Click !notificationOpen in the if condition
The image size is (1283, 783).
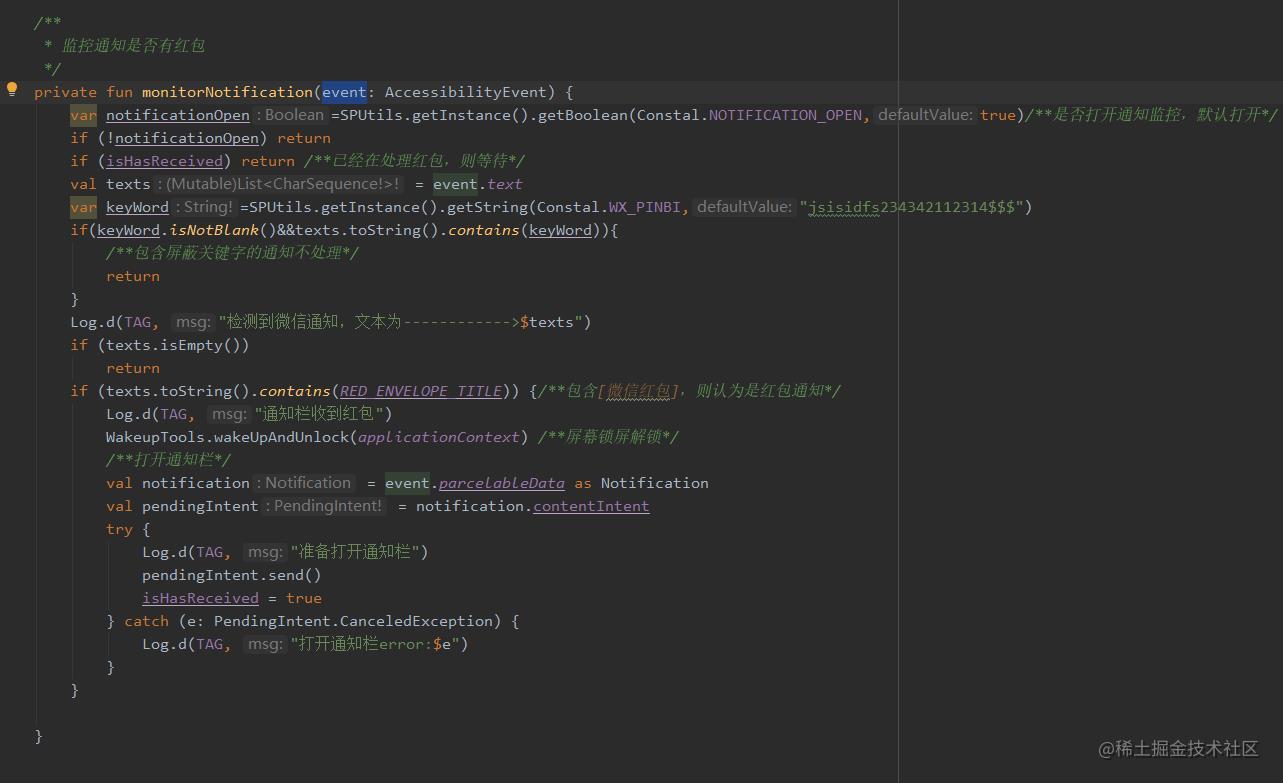click(x=183, y=138)
